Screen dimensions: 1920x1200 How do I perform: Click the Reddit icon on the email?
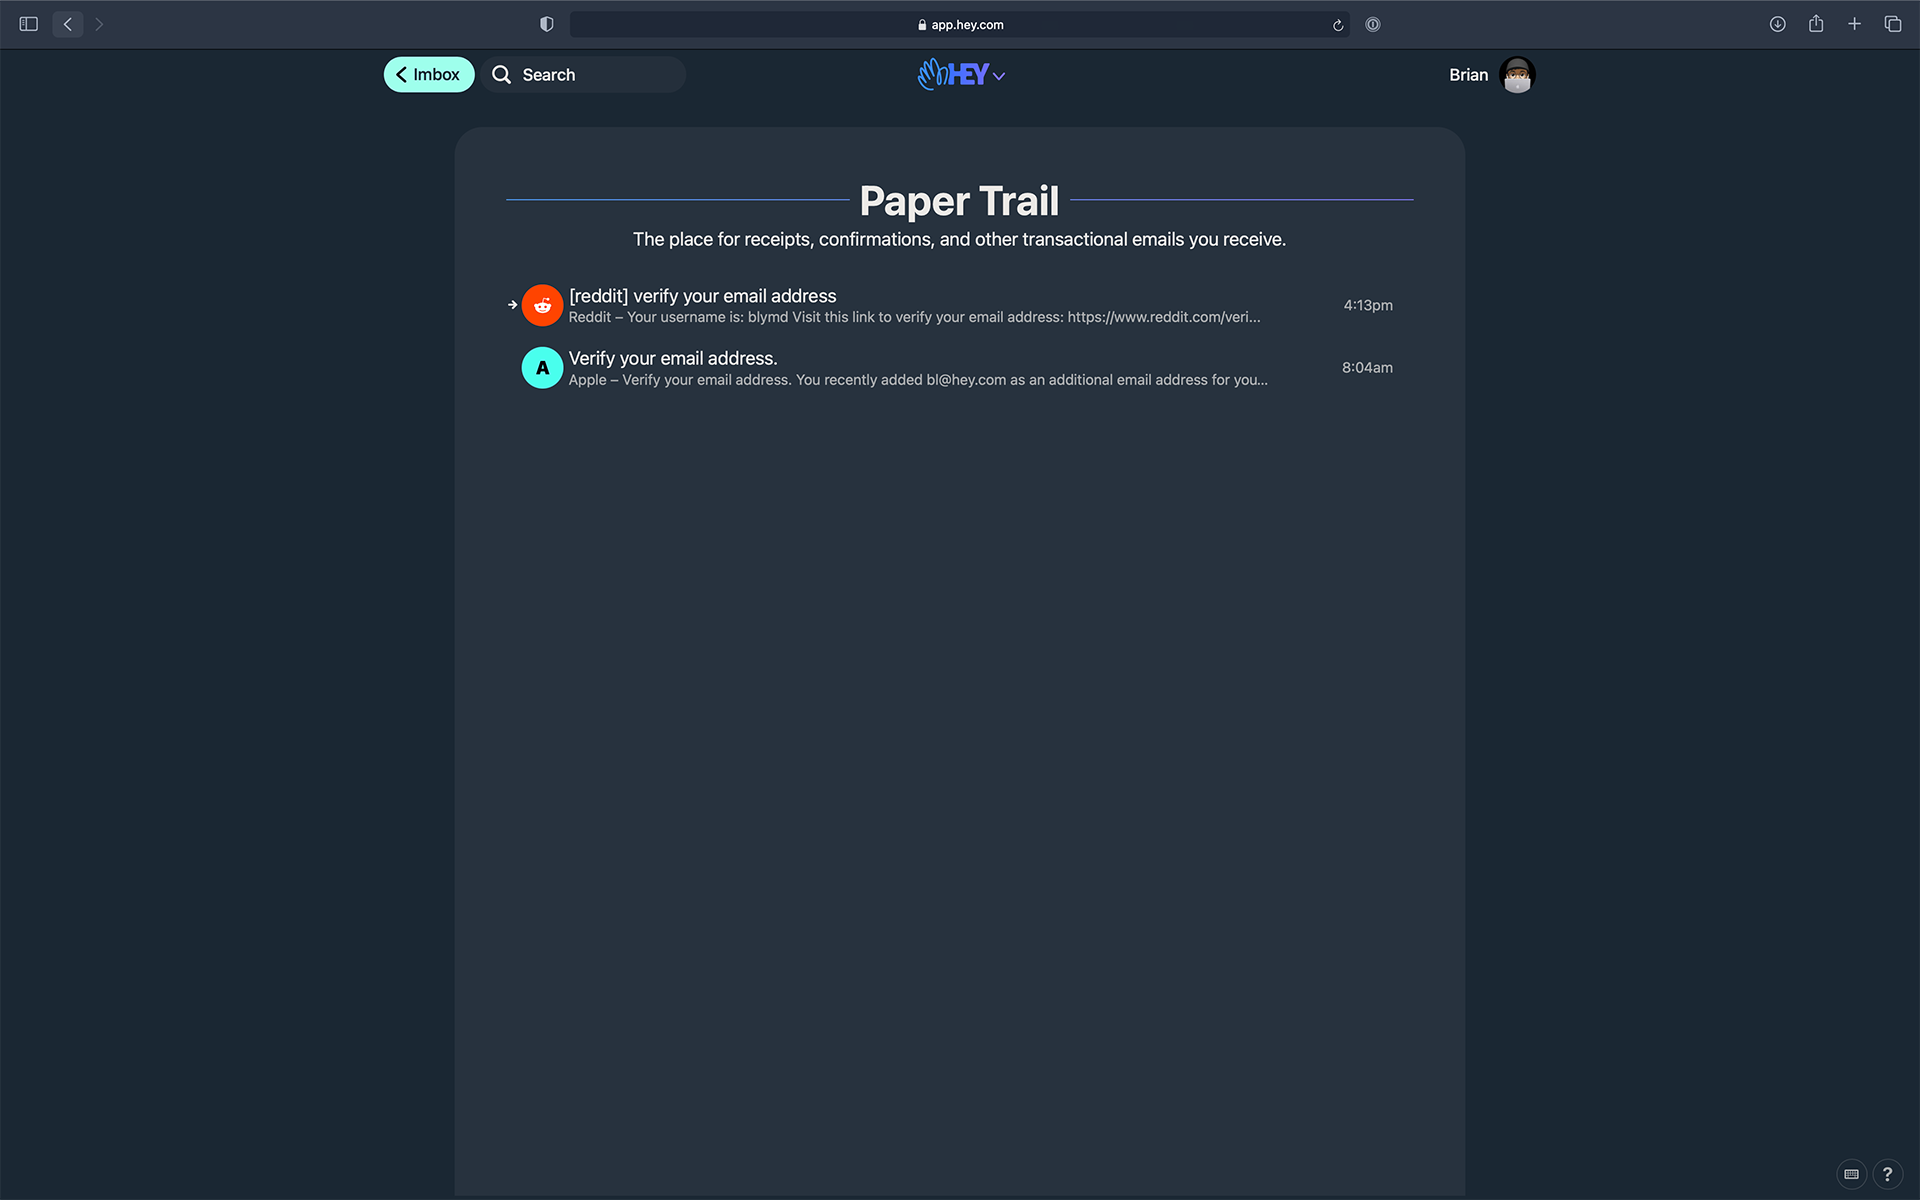click(542, 304)
